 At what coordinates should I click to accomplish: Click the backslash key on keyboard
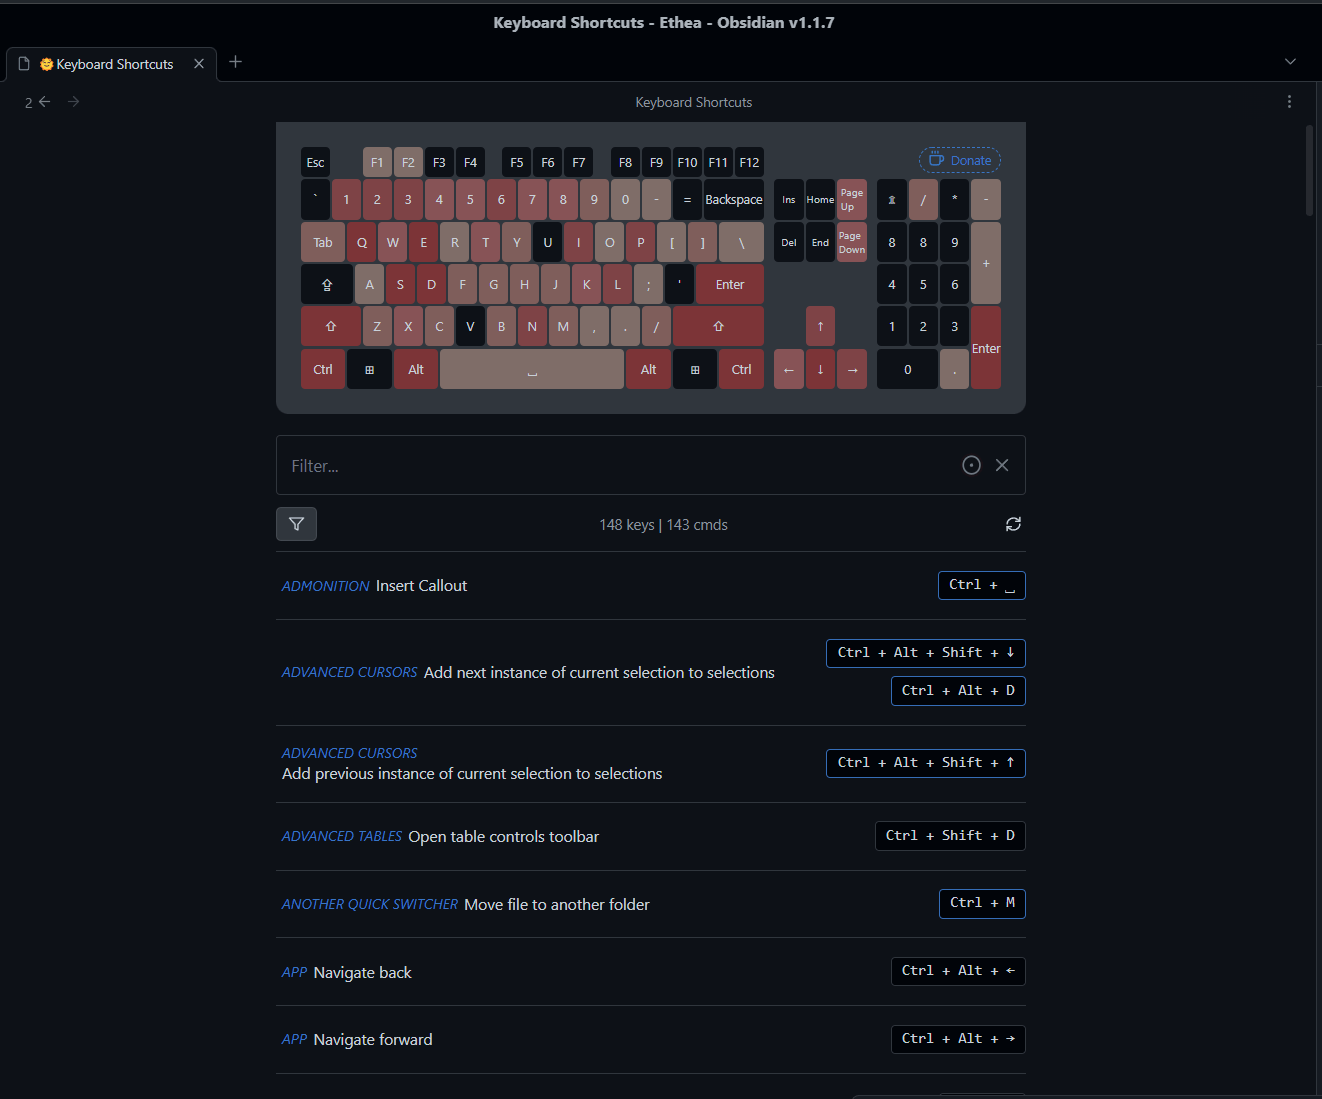(x=741, y=242)
